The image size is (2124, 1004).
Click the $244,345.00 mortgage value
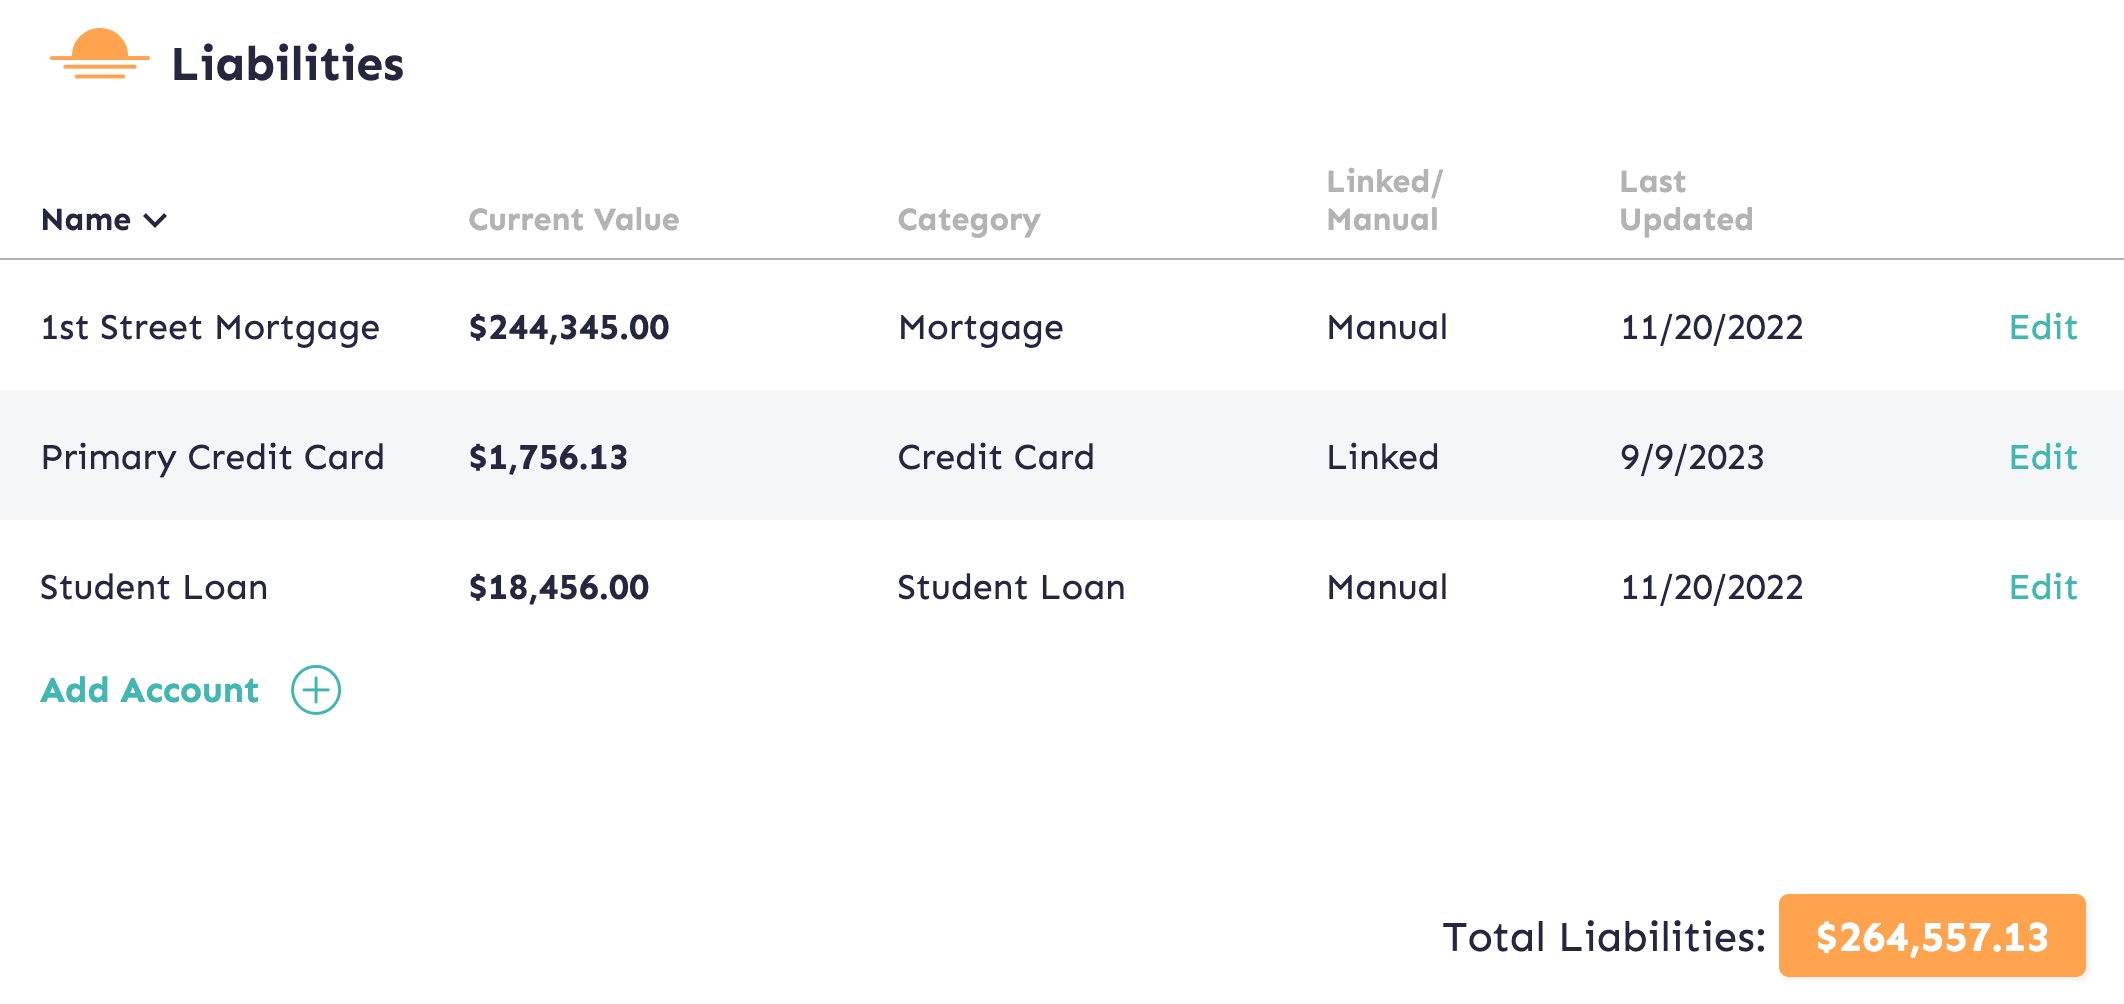tap(569, 328)
